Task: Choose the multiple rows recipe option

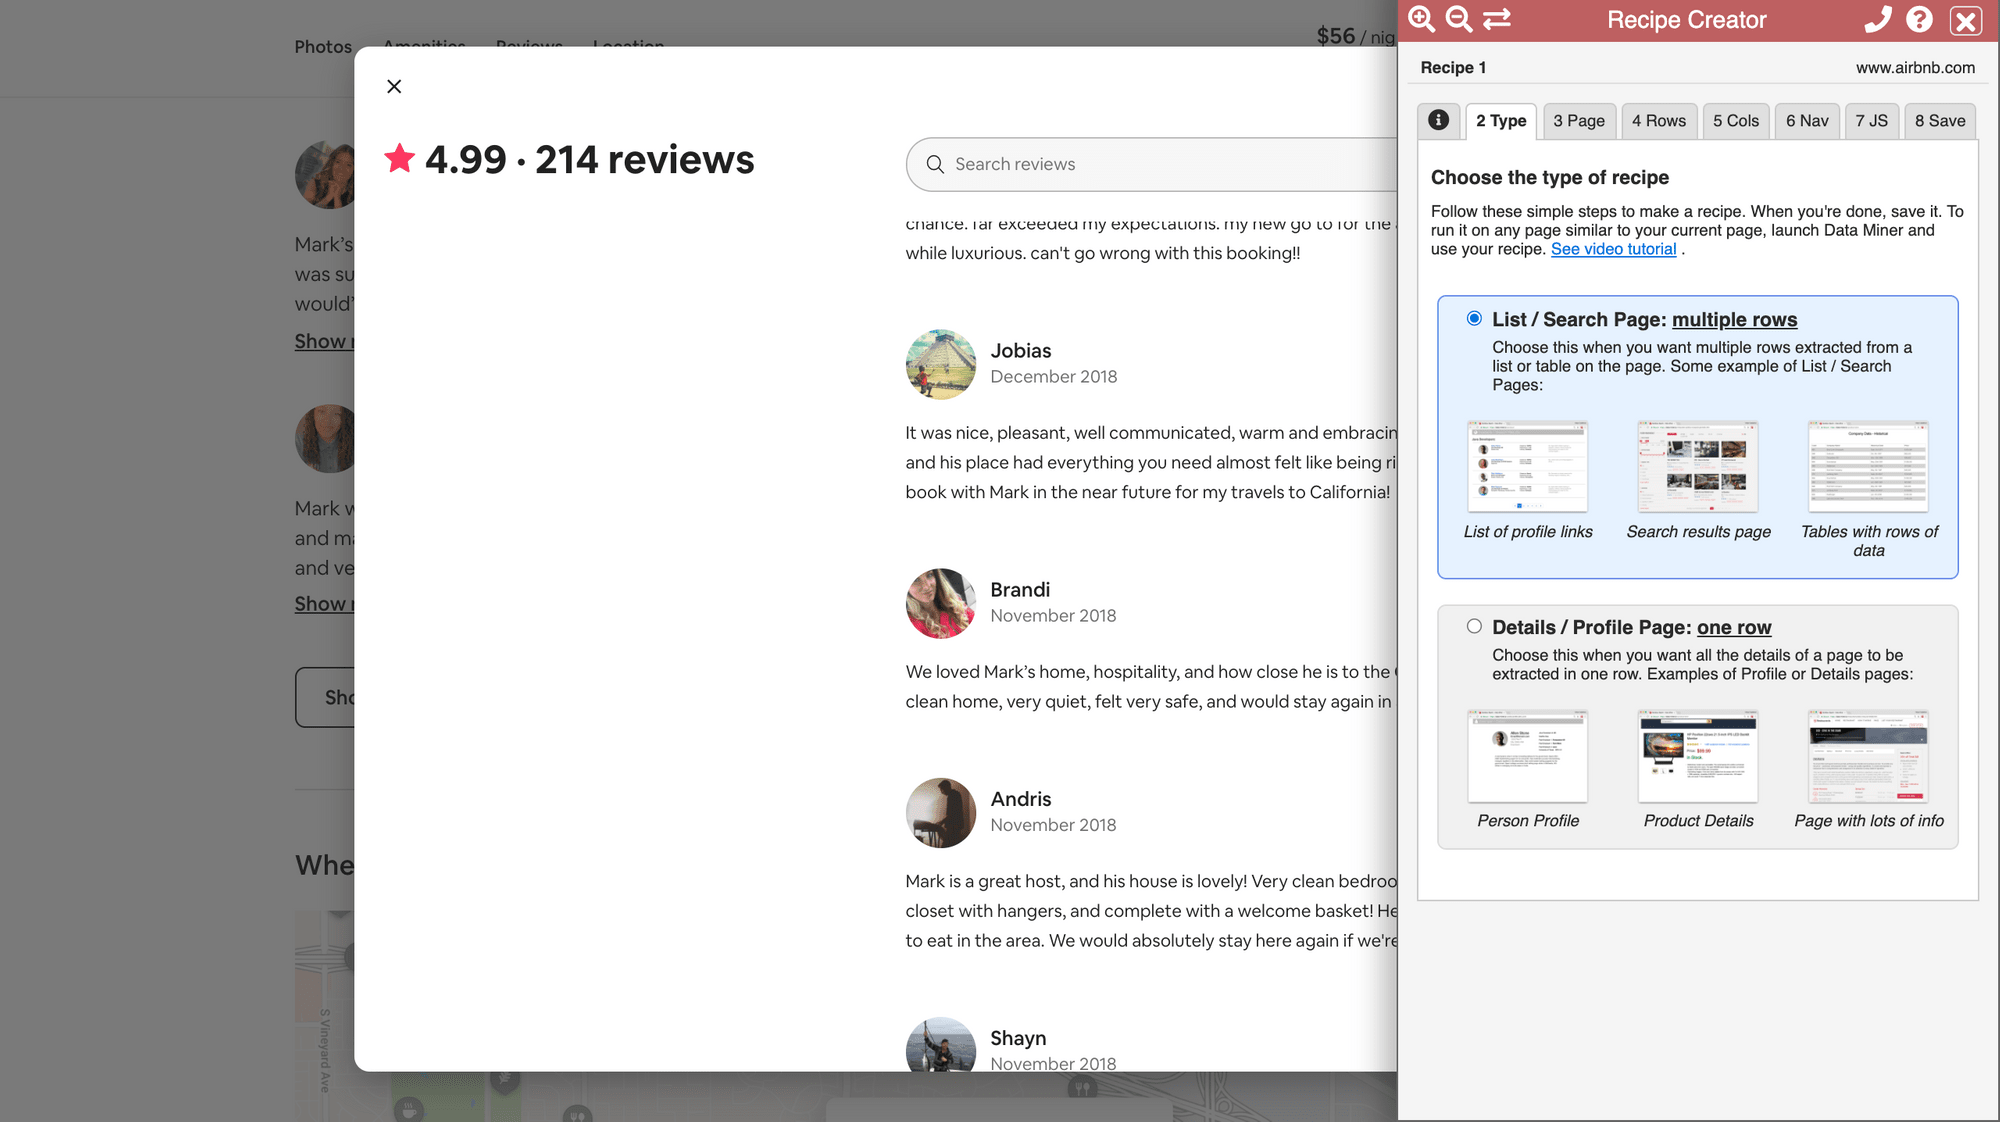Action: pyautogui.click(x=1474, y=318)
